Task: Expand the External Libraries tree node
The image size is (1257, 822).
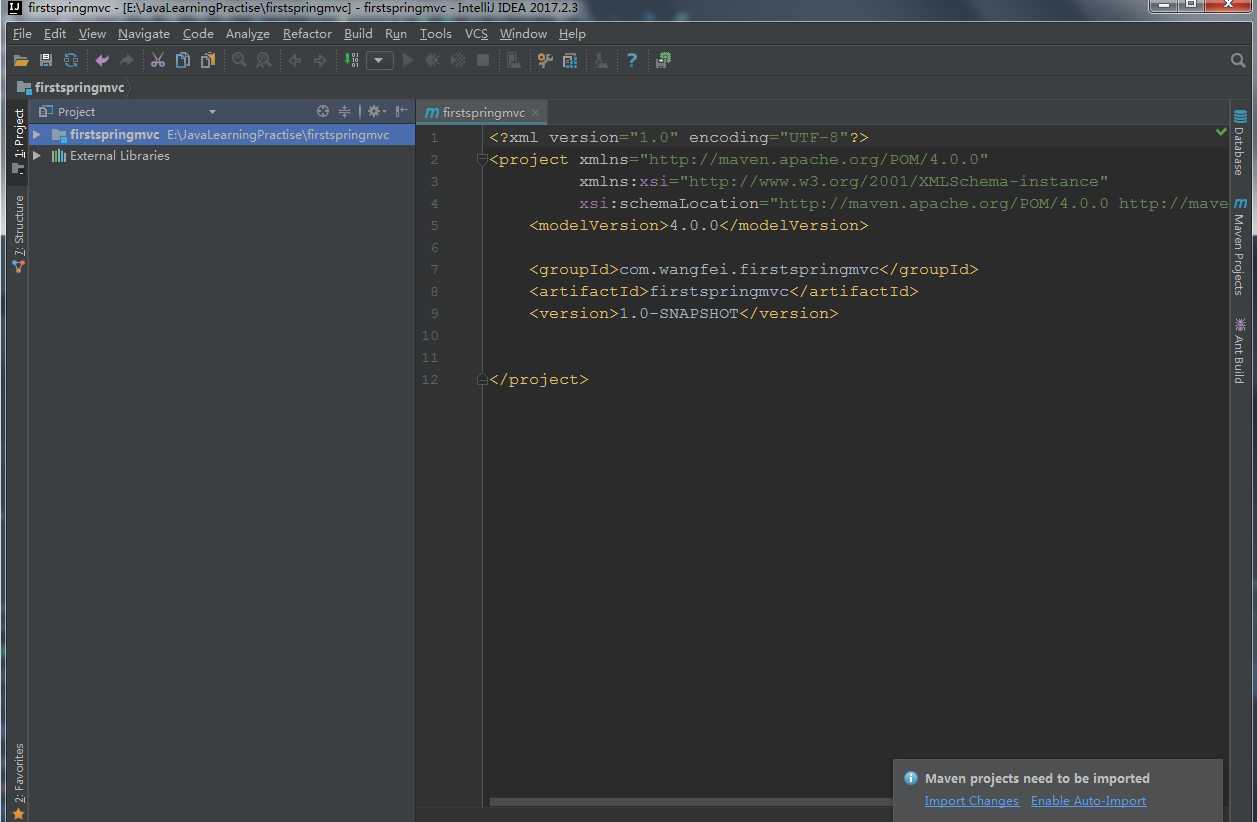Action: pyautogui.click(x=37, y=156)
